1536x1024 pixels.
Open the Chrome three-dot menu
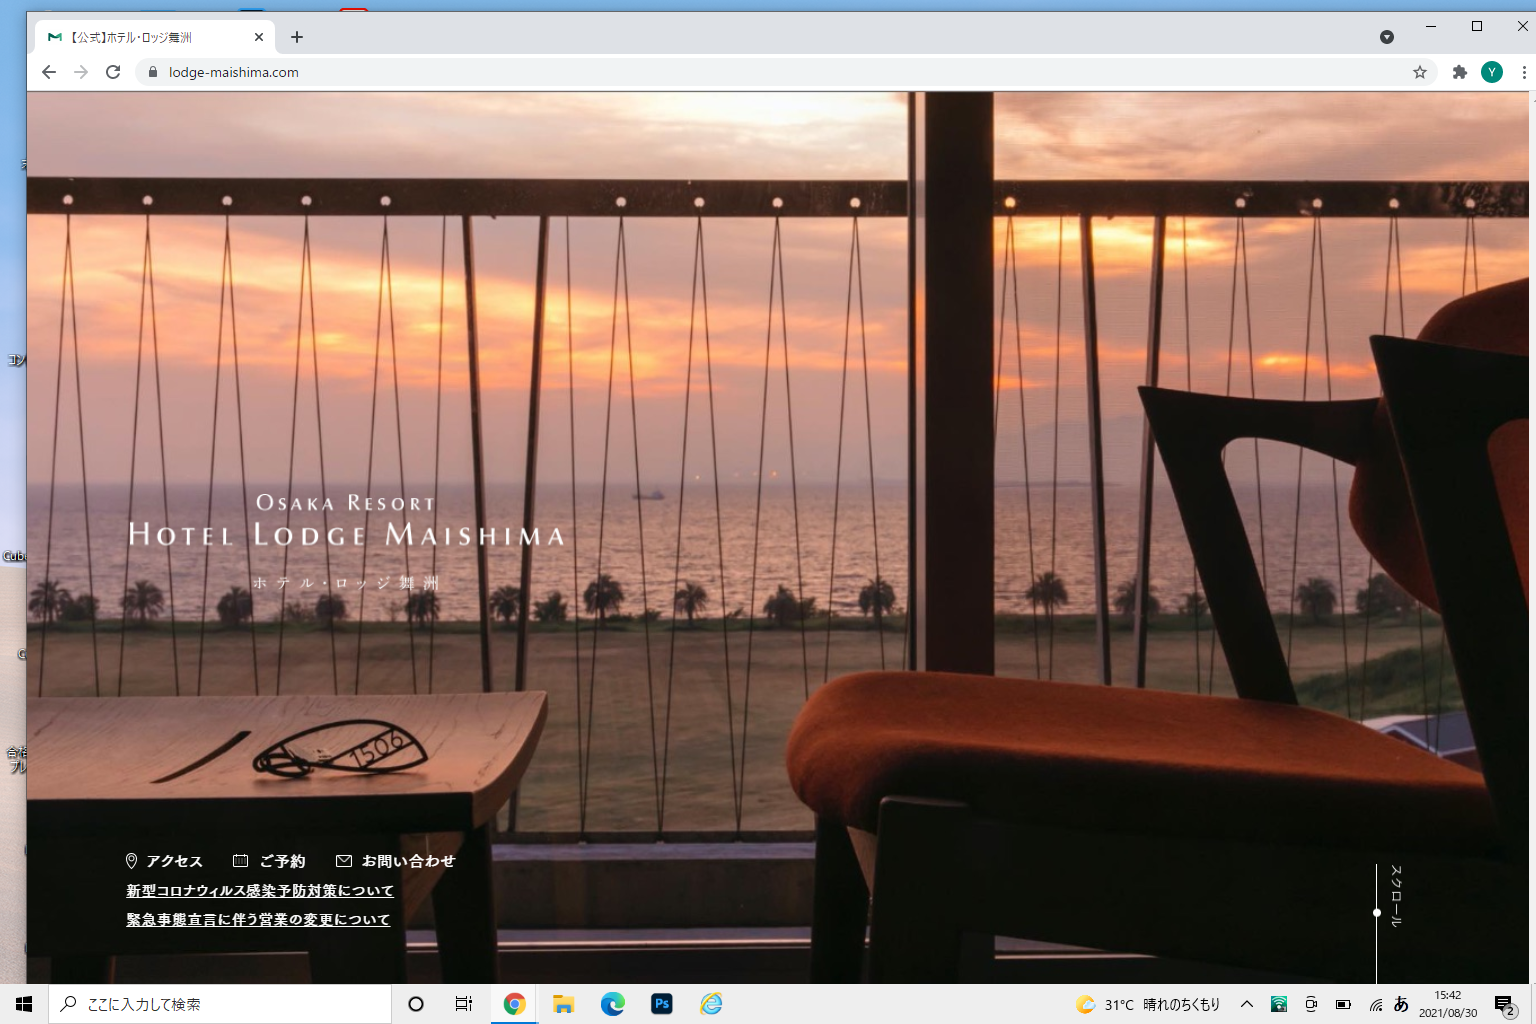(x=1523, y=72)
